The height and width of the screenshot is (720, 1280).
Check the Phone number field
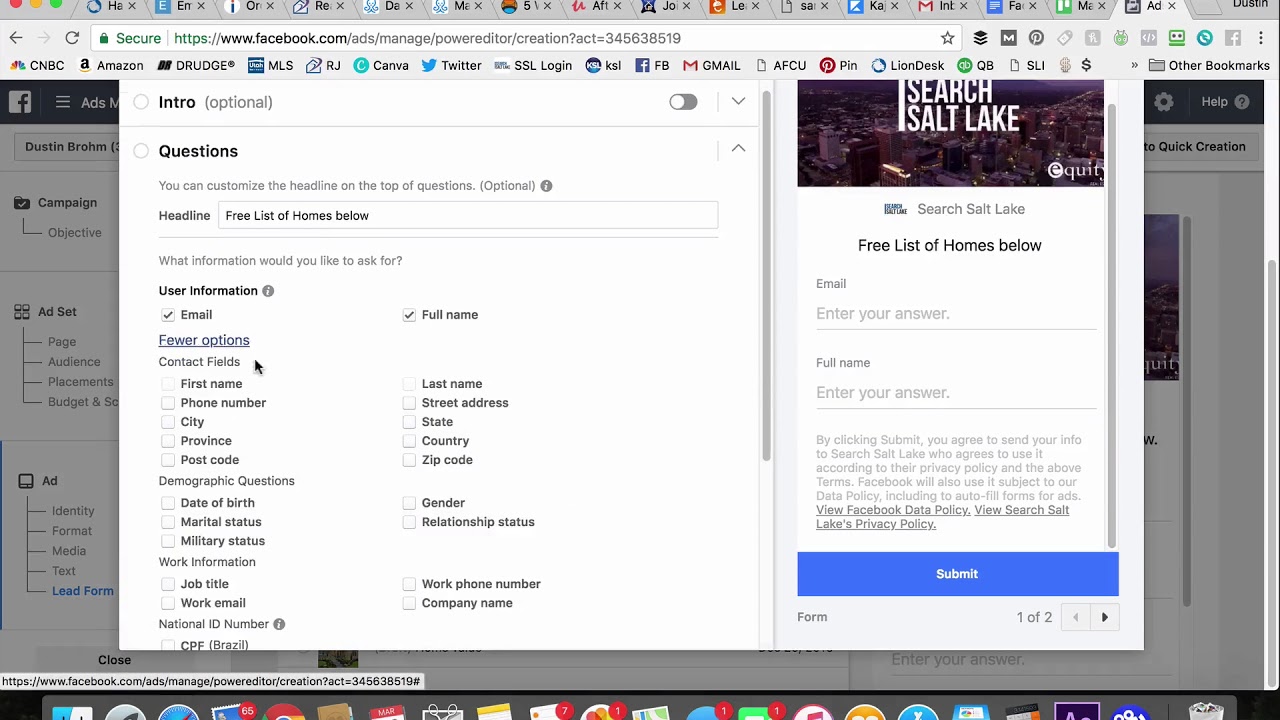(168, 403)
